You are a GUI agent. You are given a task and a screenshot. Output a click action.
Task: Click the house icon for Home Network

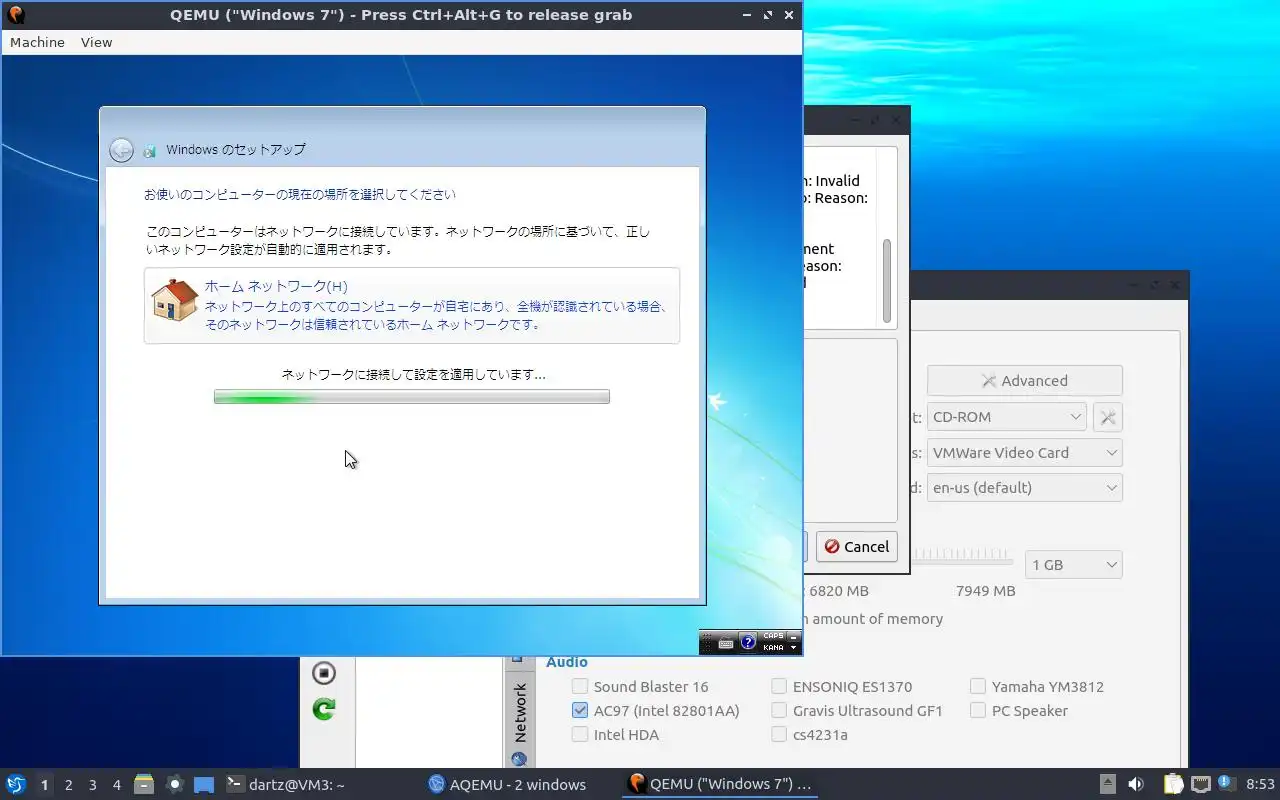pyautogui.click(x=174, y=300)
